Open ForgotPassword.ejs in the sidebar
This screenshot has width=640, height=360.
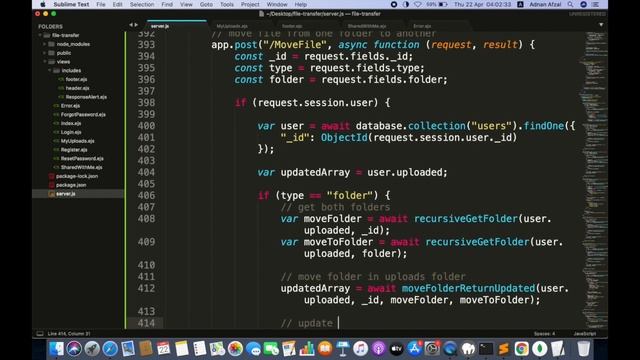(x=83, y=115)
